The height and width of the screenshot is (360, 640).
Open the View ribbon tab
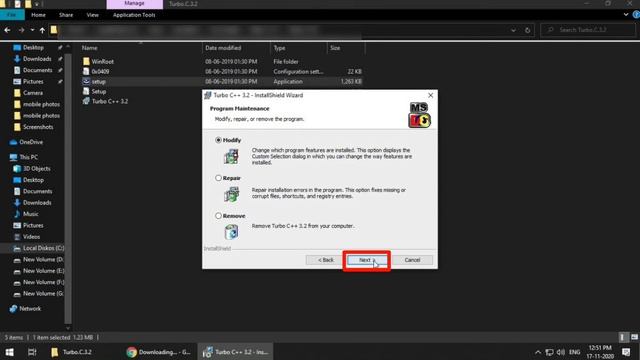click(93, 15)
